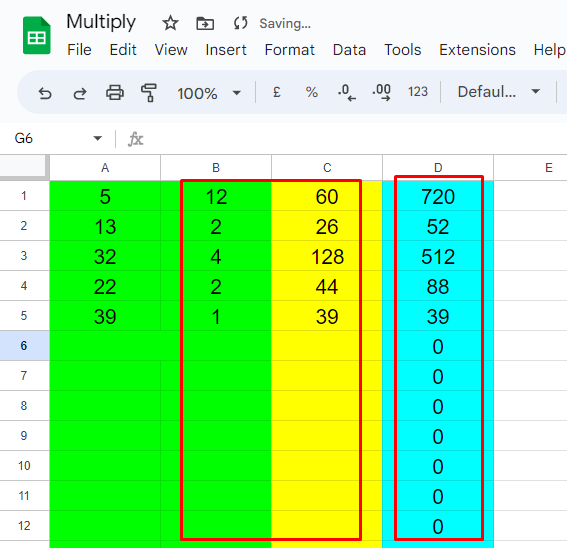Decrease decimal places

pyautogui.click(x=346, y=92)
